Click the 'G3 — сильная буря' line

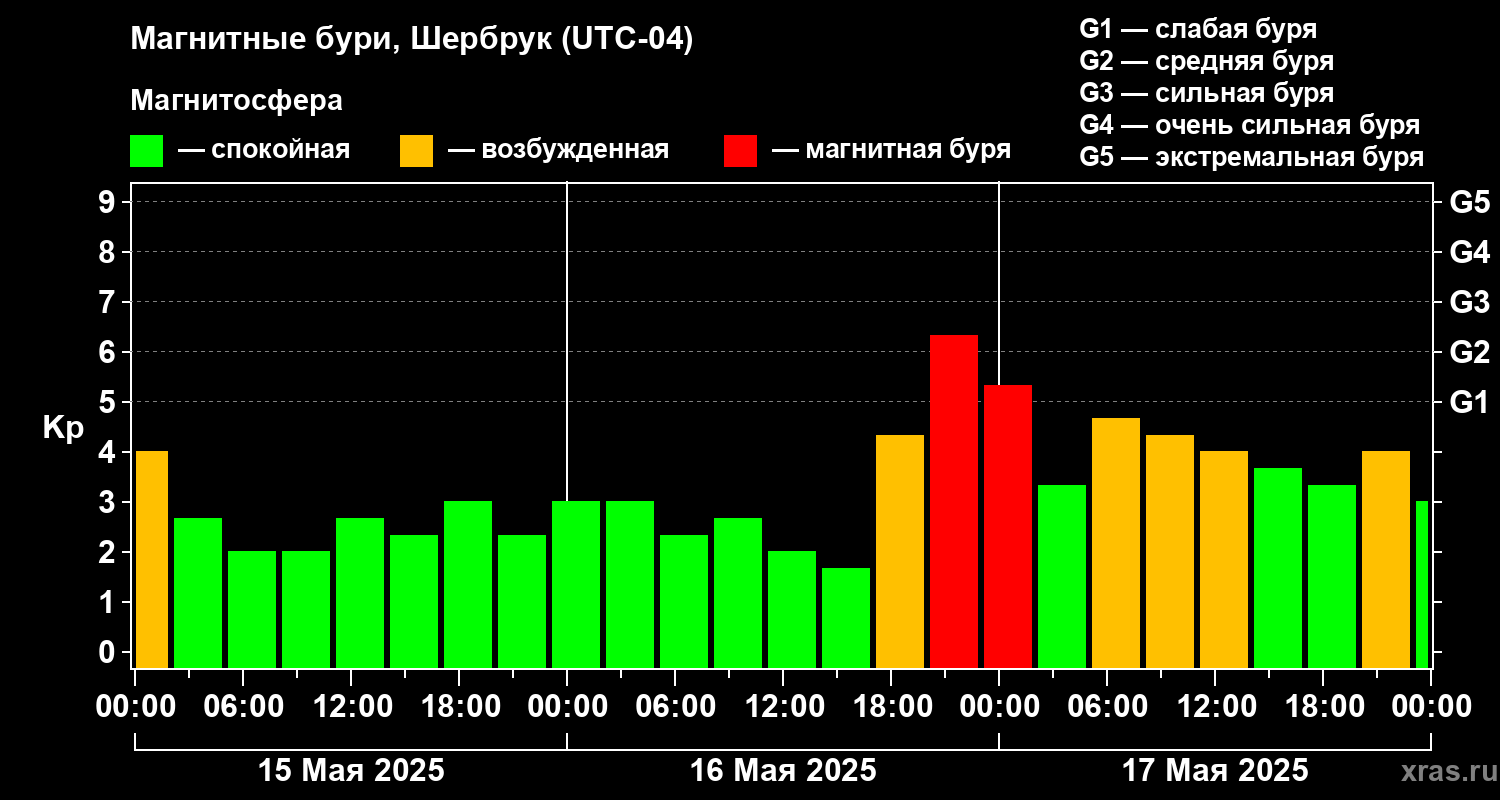coord(1207,93)
